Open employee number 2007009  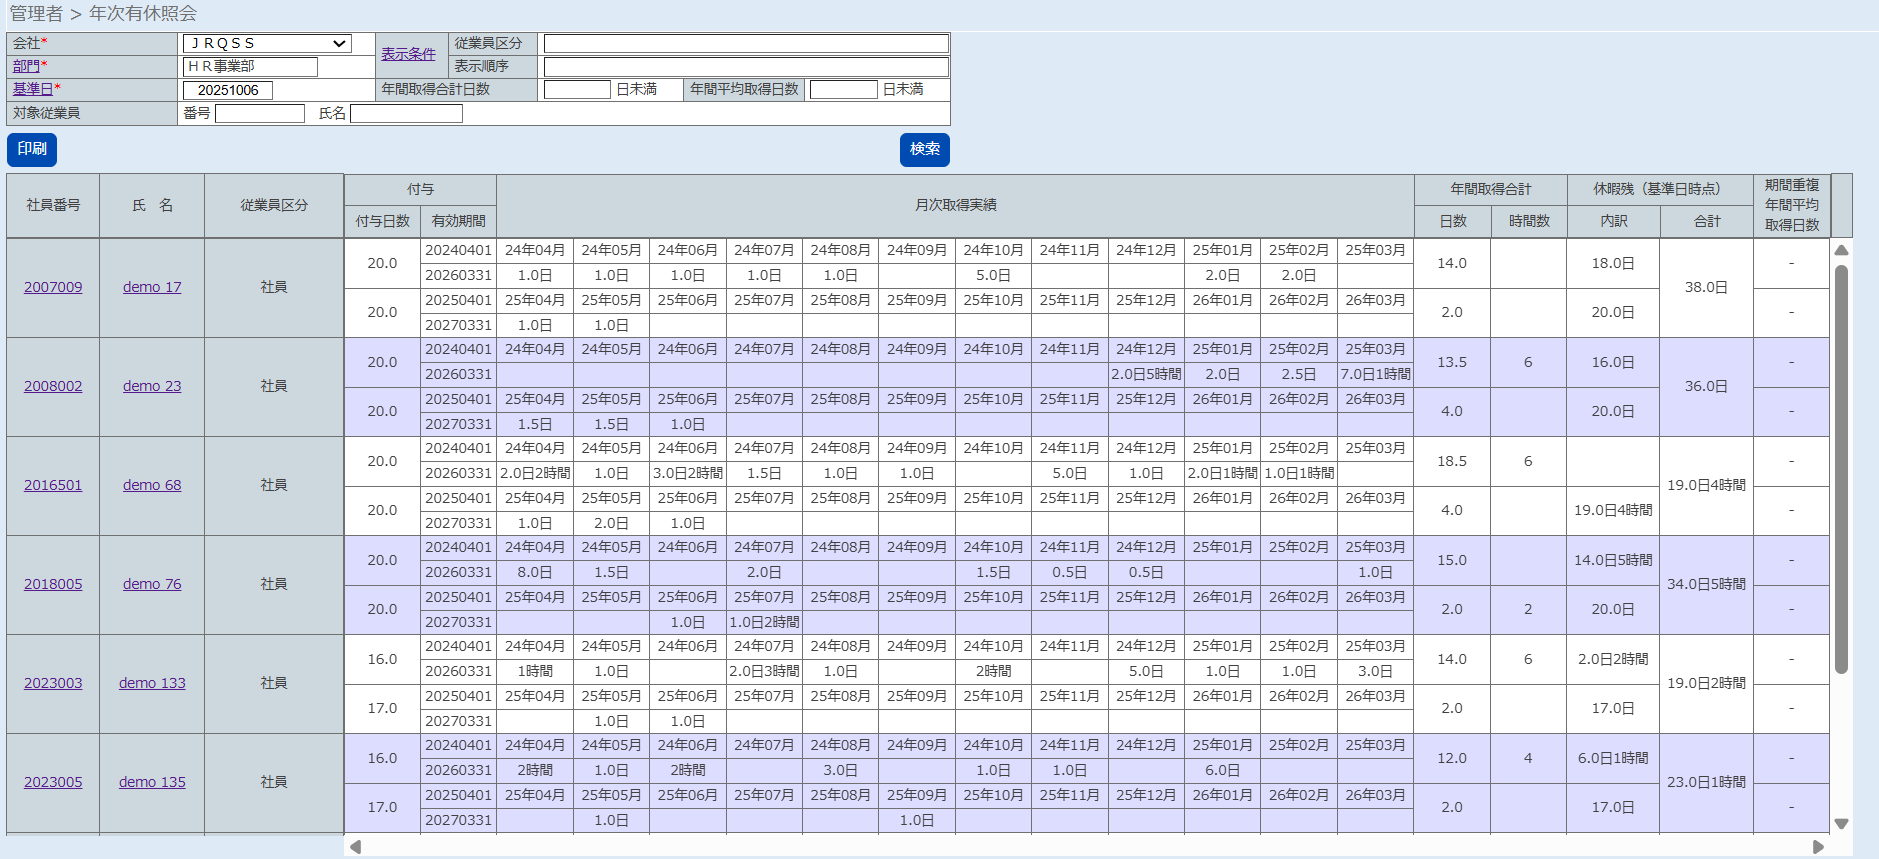(x=53, y=287)
